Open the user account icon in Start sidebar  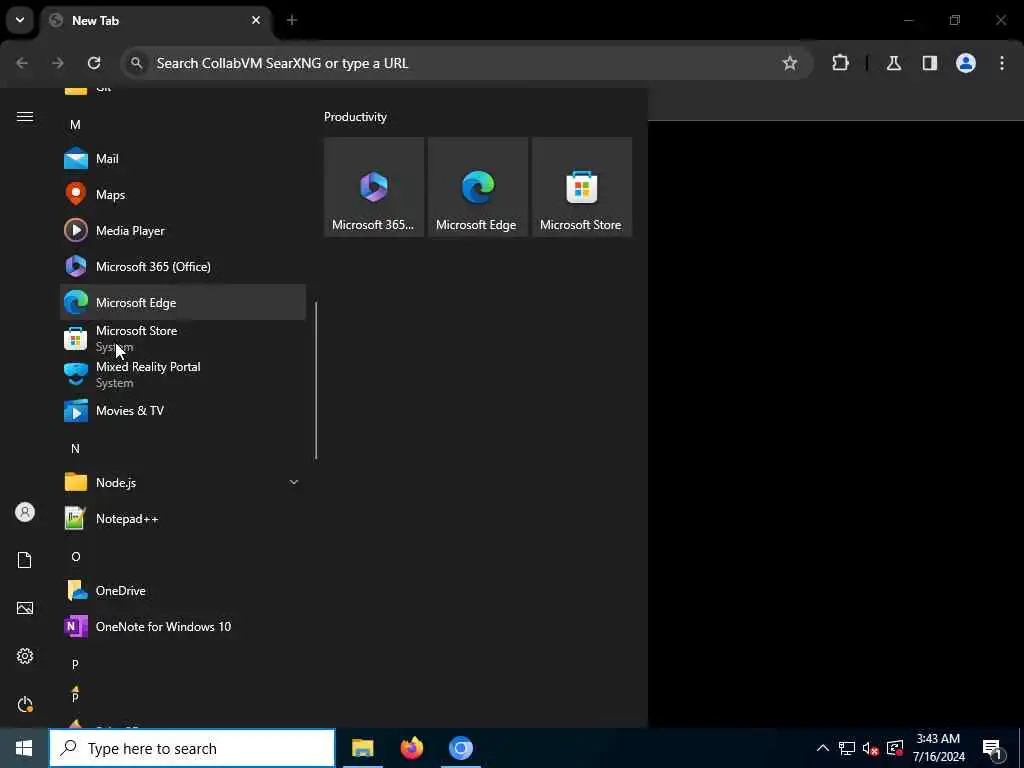(x=25, y=512)
